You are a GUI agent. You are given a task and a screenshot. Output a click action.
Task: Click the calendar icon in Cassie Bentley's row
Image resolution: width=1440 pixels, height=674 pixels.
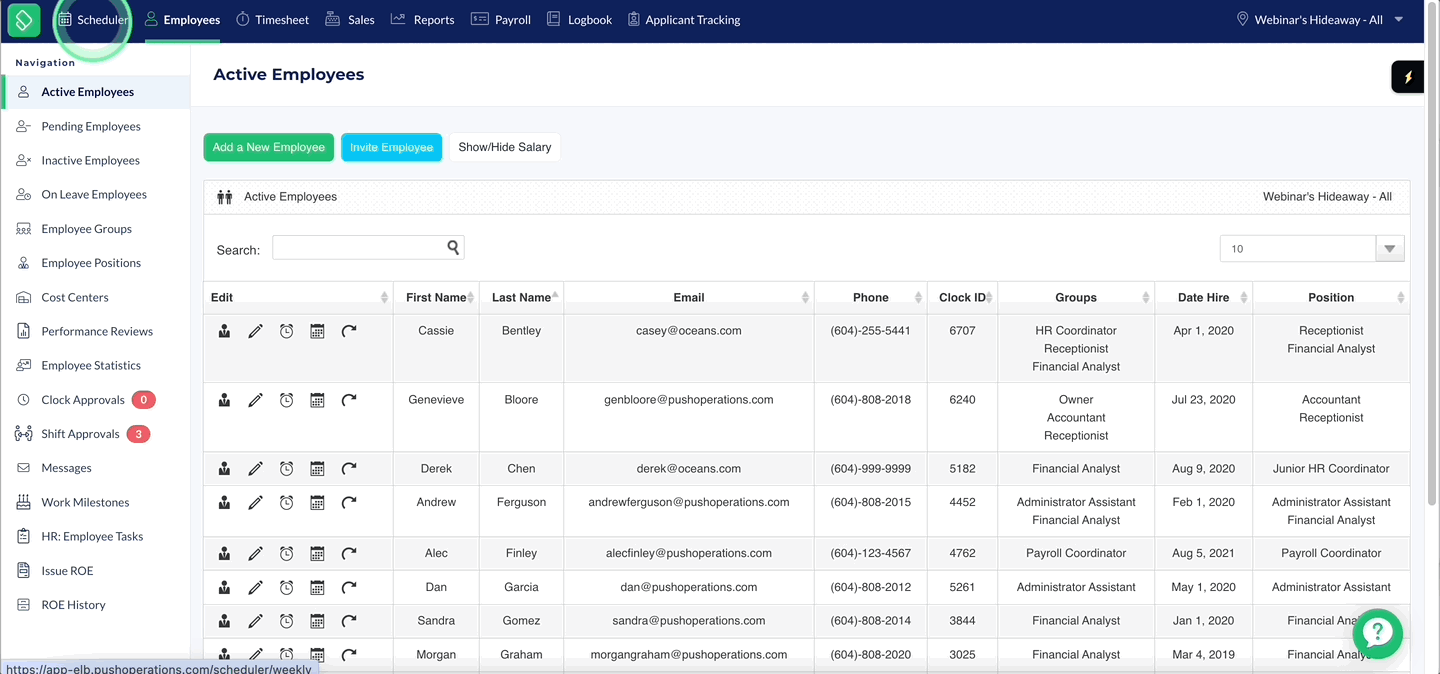click(317, 331)
